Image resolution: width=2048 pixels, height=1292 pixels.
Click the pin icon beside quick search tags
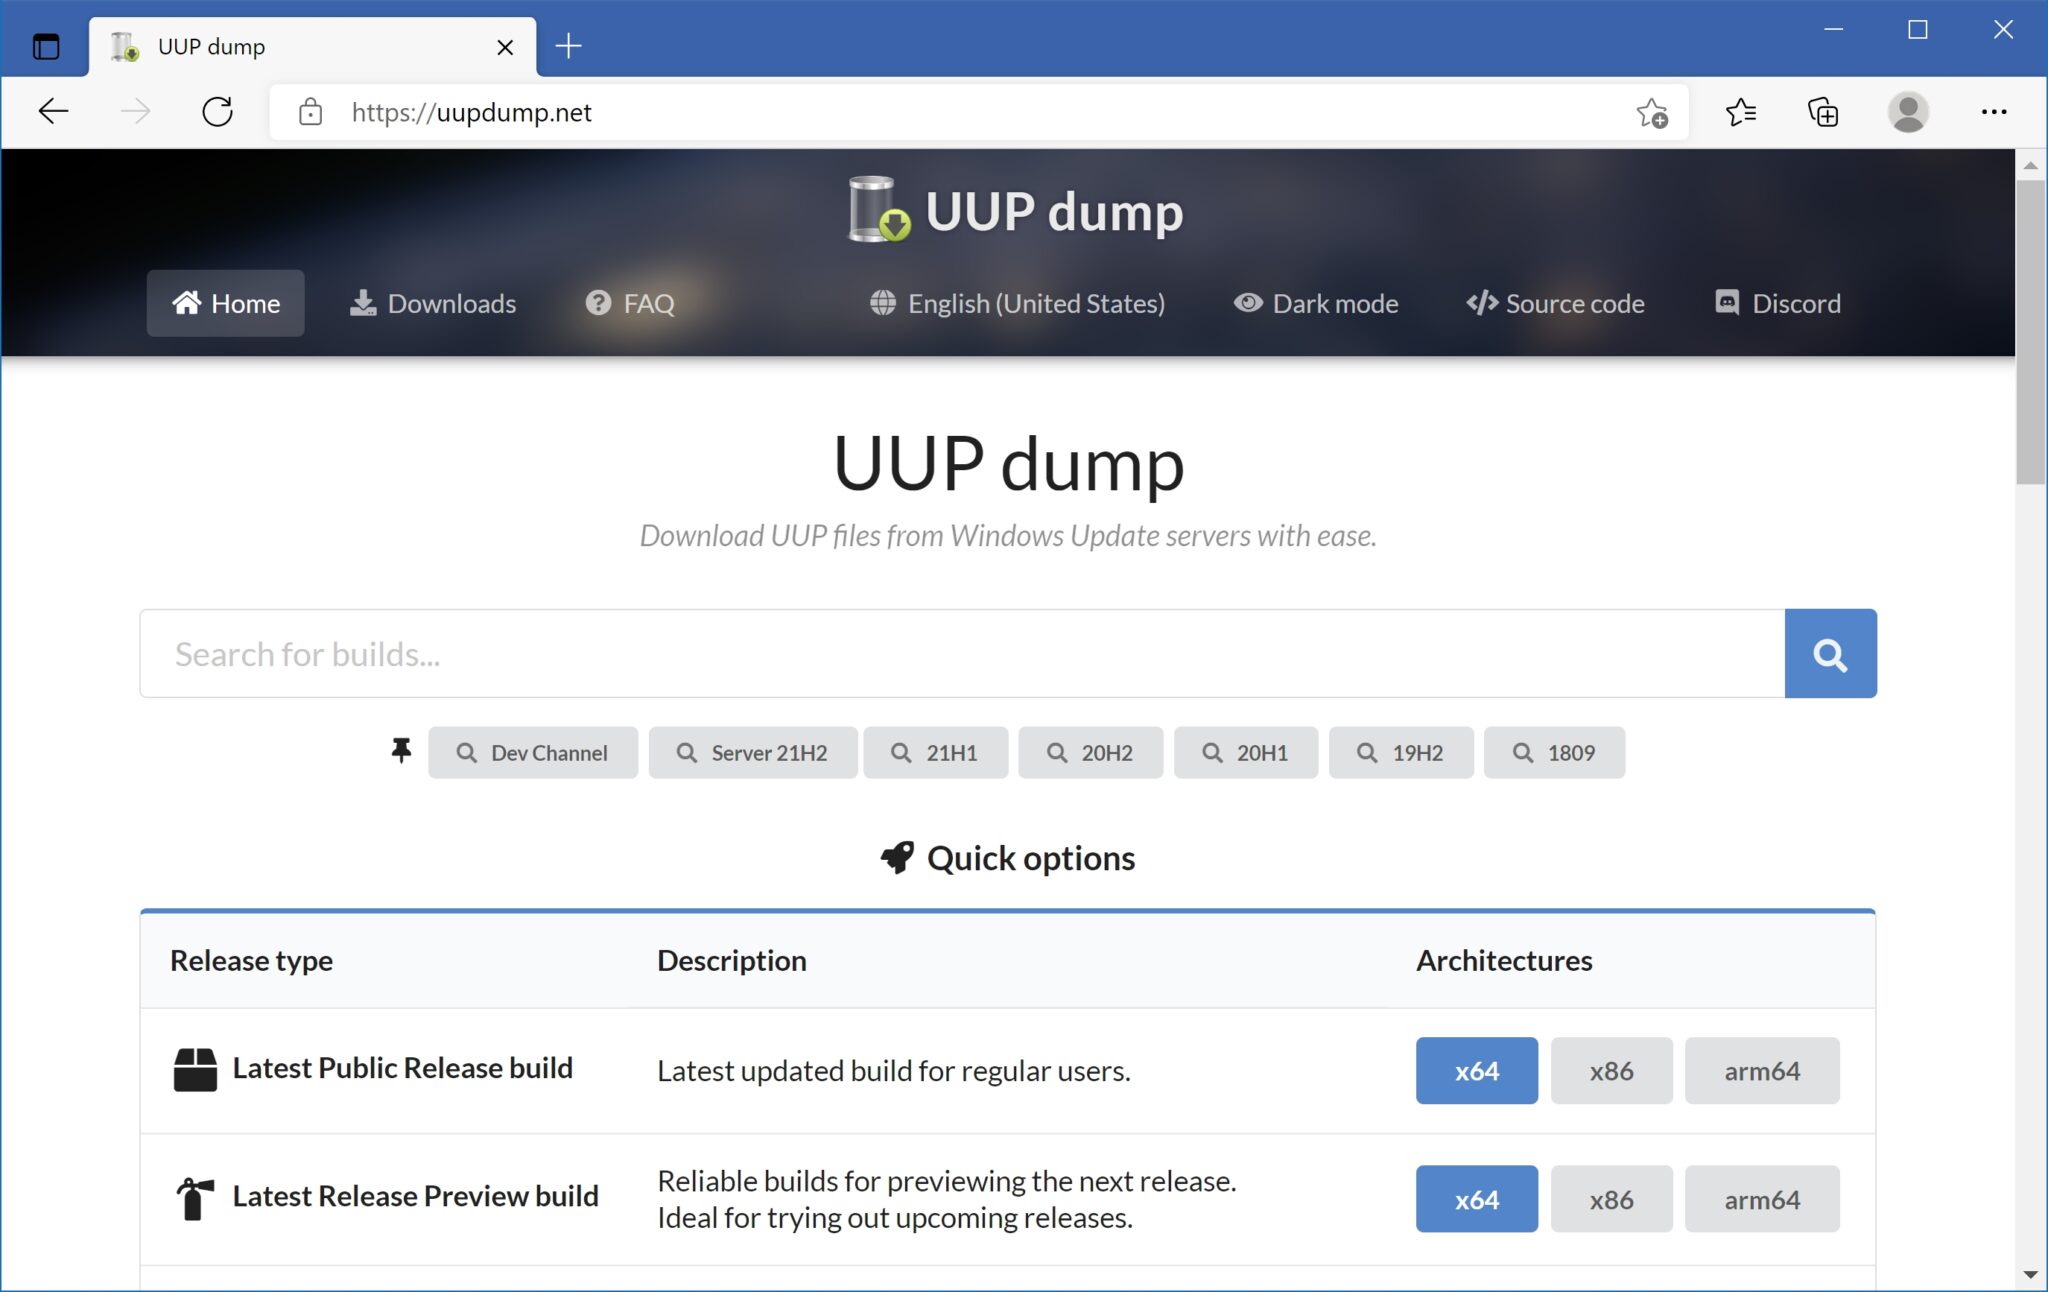click(x=401, y=752)
